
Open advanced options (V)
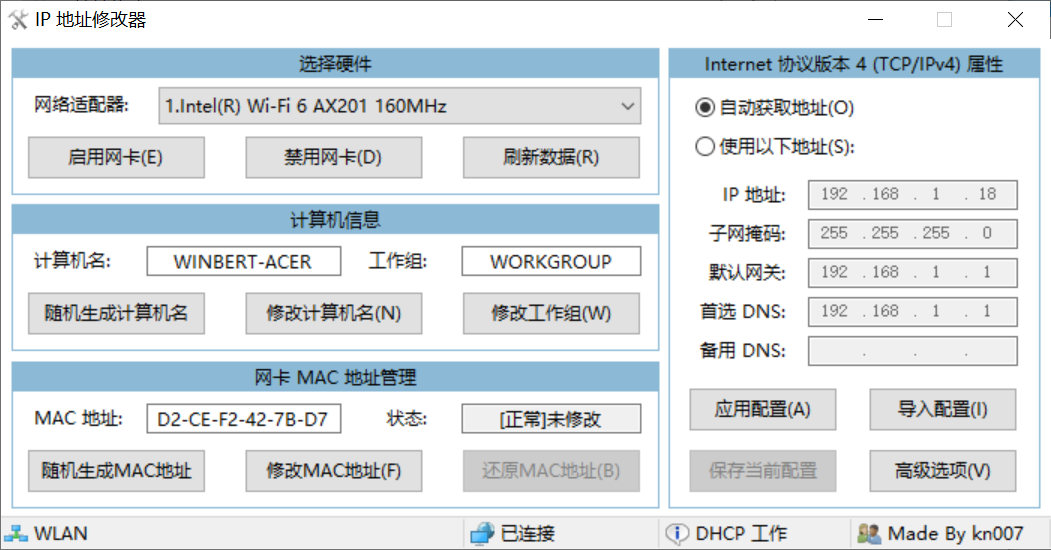click(942, 471)
